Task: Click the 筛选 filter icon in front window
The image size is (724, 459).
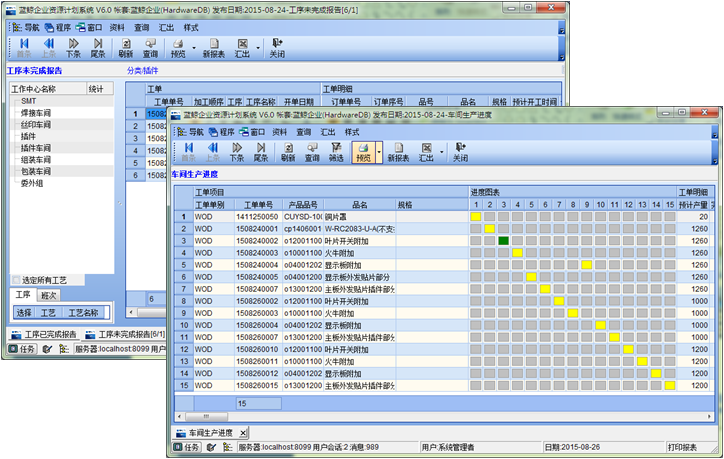Action: [x=336, y=152]
